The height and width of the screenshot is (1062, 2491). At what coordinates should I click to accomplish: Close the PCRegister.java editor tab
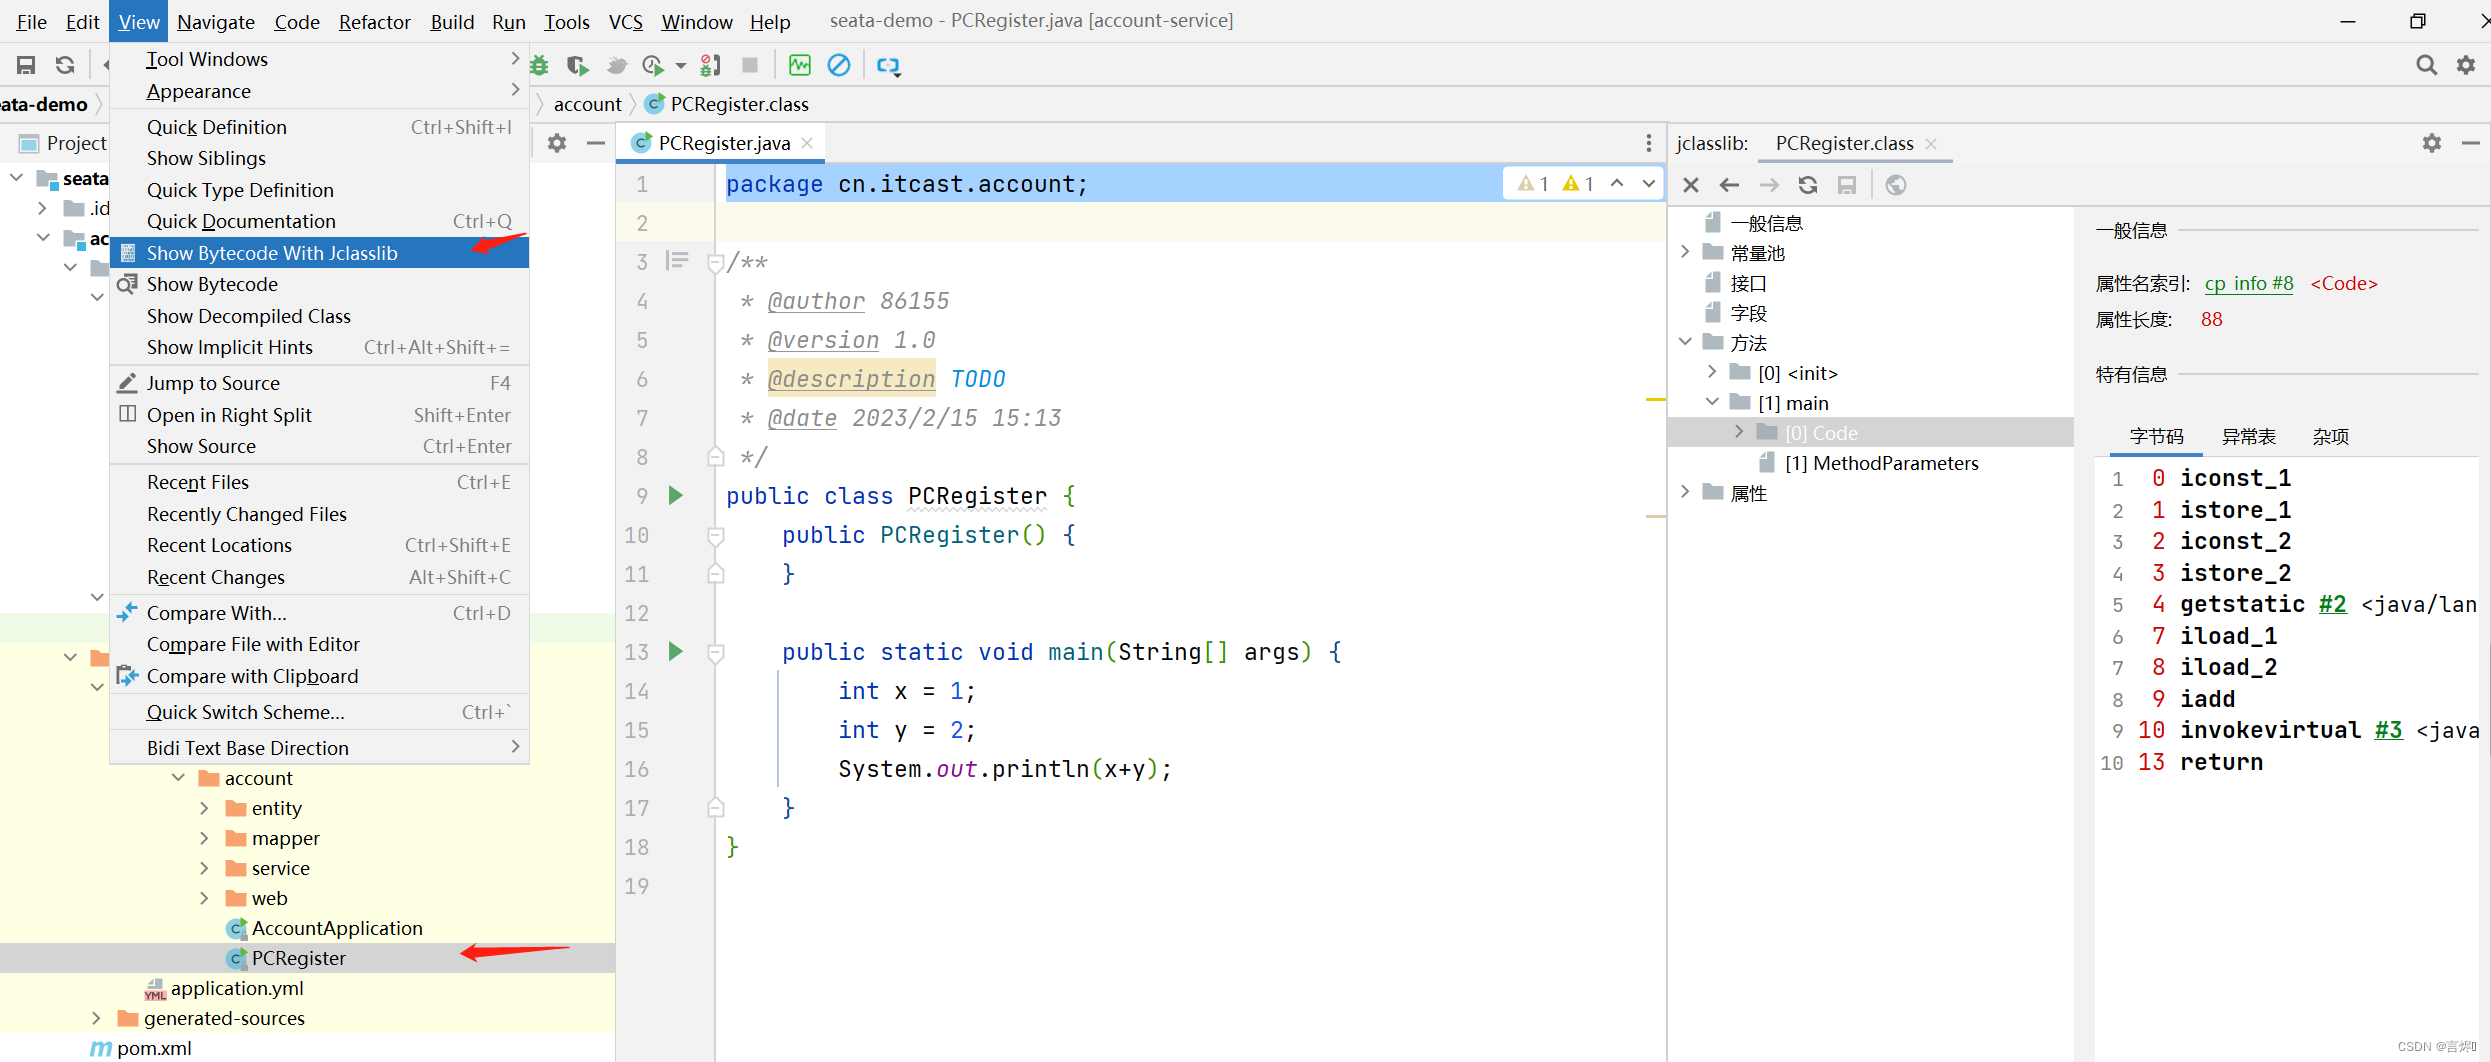808,143
